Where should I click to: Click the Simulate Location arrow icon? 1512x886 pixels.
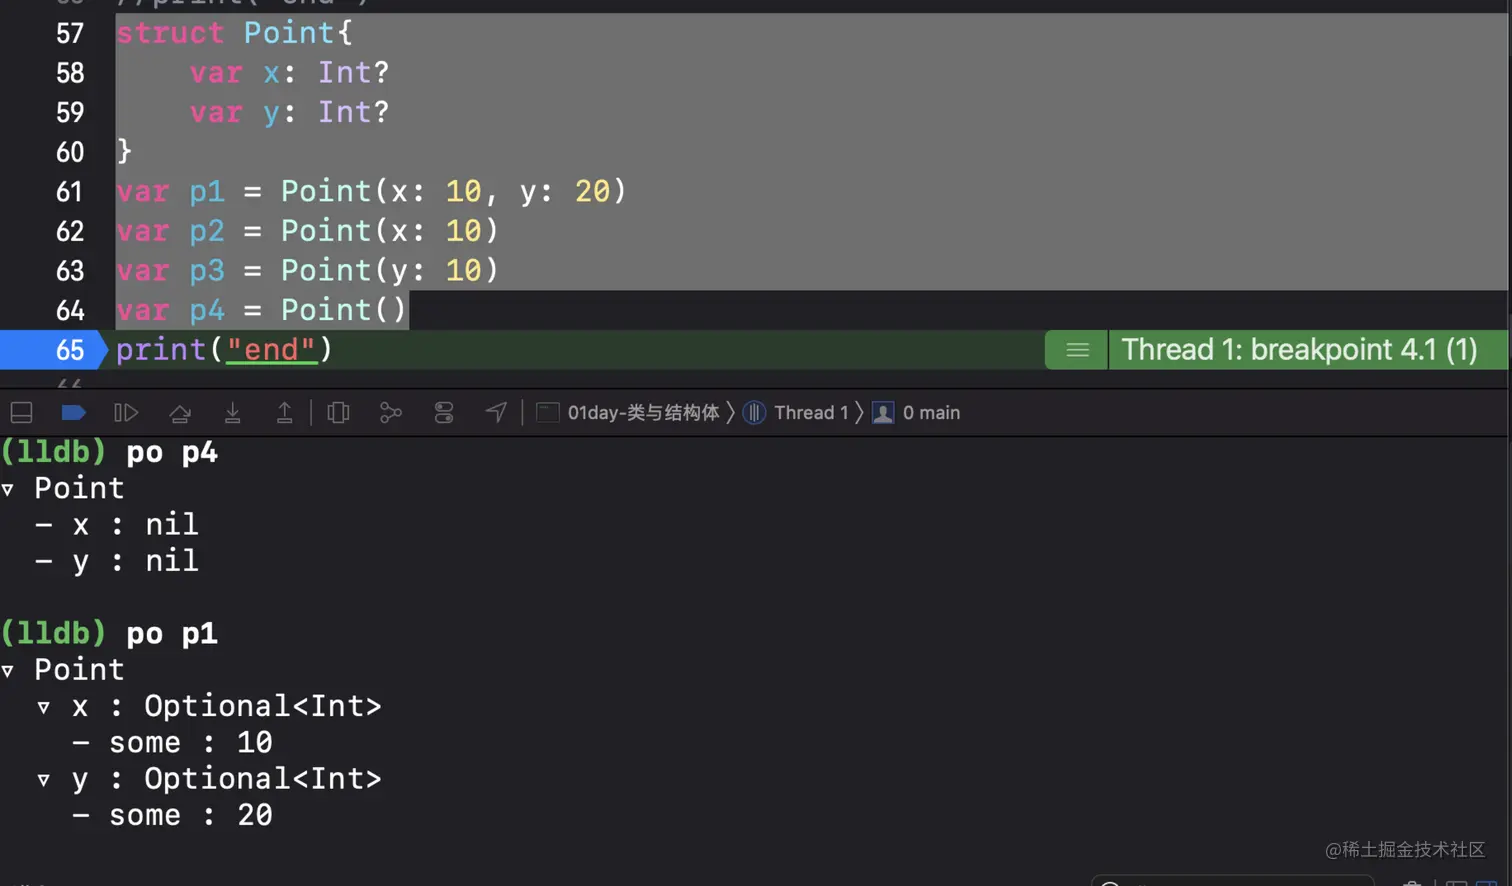(x=496, y=412)
